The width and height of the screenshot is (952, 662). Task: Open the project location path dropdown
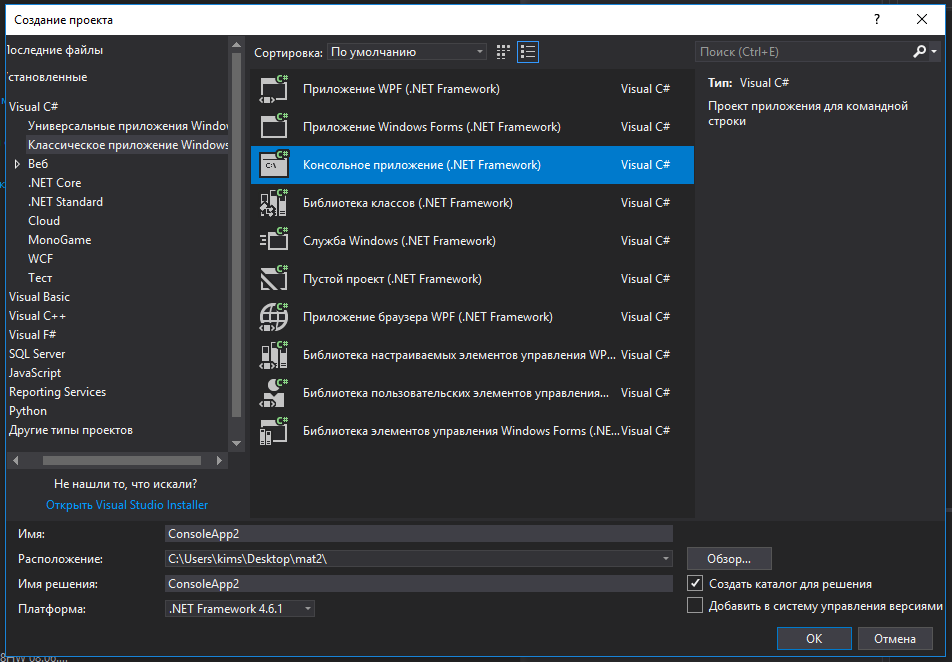665,559
